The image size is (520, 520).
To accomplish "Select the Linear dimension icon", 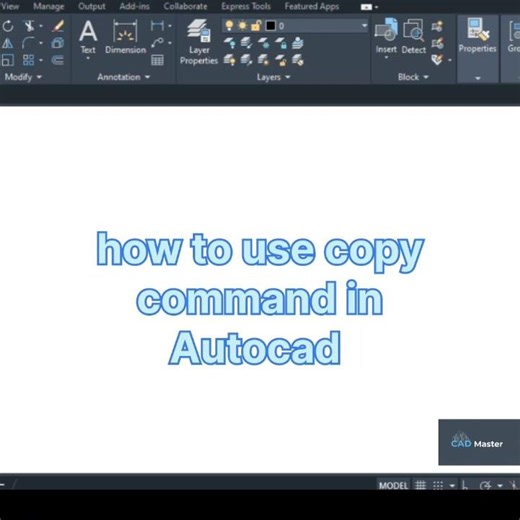I will point(157,25).
